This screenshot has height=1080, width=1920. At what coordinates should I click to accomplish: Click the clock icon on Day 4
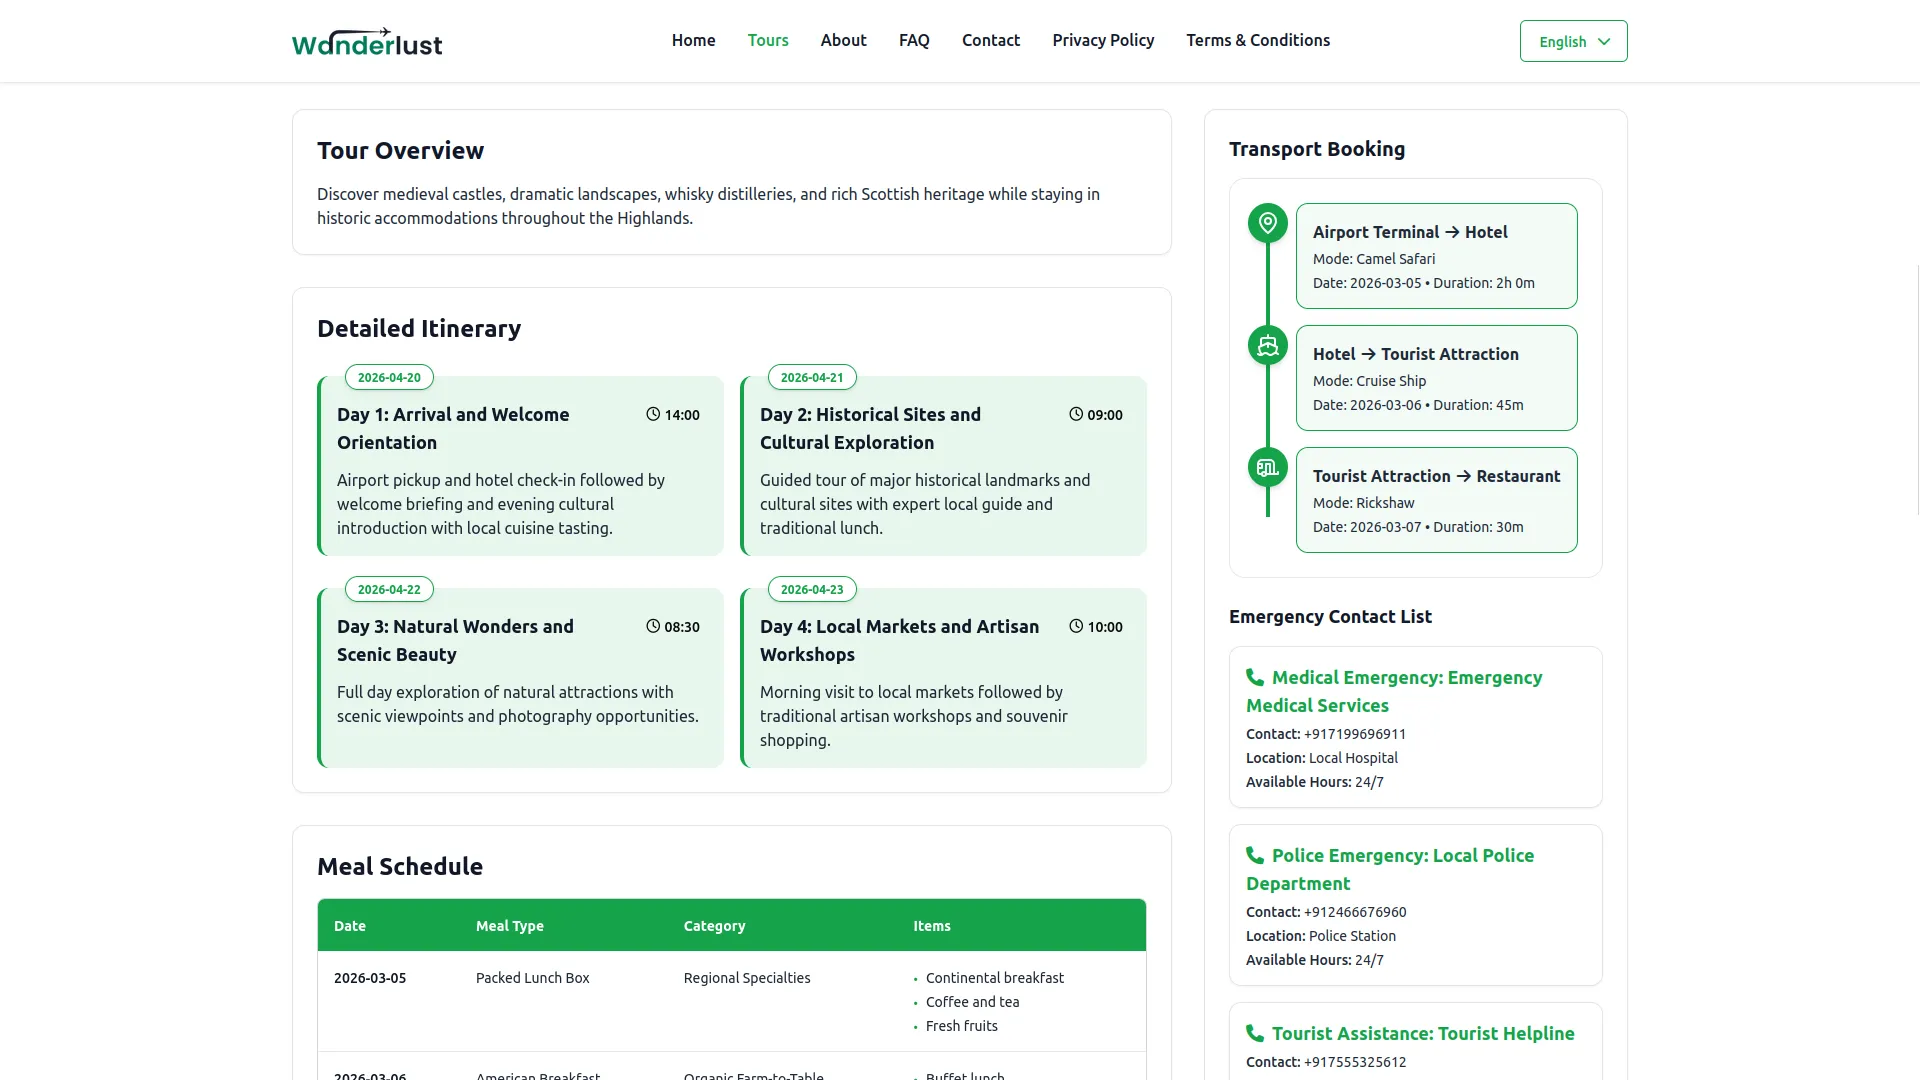tap(1076, 626)
